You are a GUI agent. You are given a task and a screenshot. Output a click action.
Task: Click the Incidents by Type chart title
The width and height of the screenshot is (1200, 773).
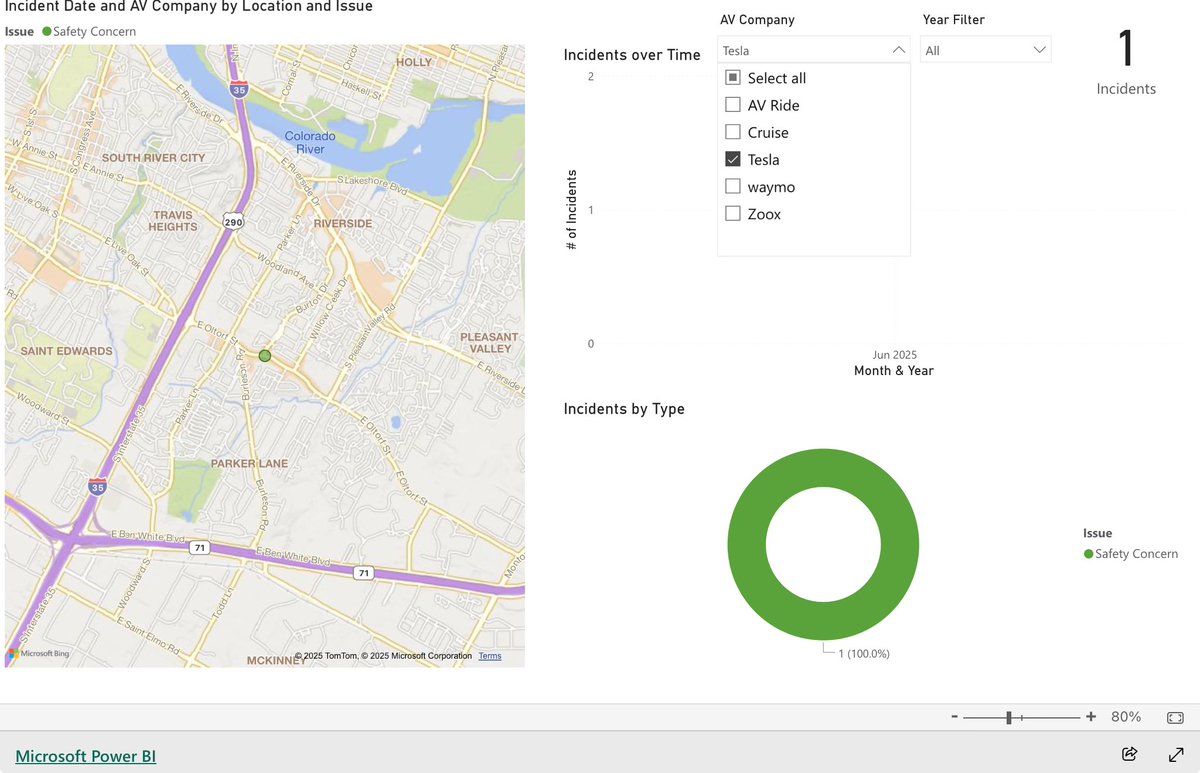624,408
